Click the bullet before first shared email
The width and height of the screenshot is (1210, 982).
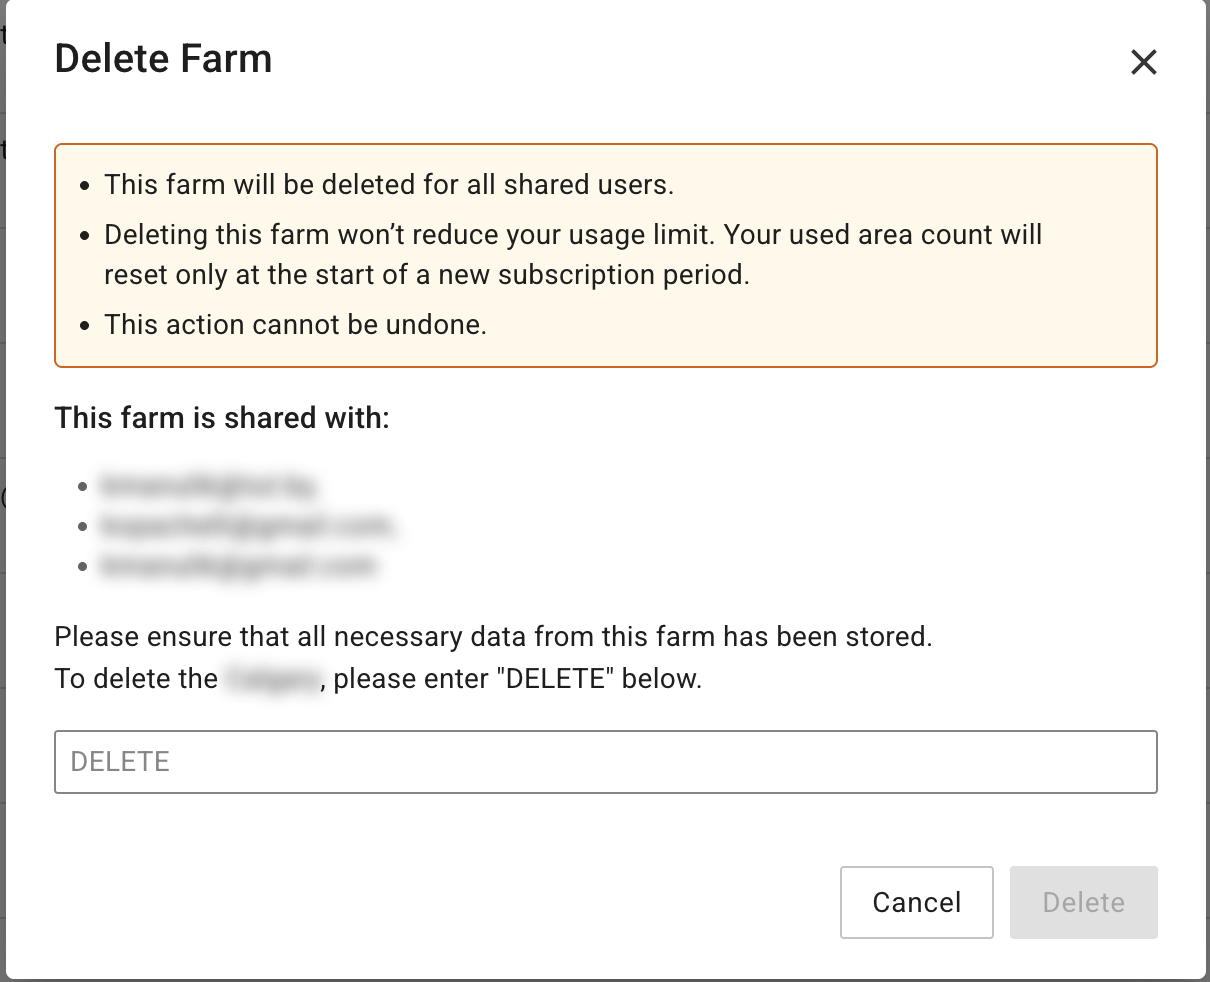pos(84,487)
